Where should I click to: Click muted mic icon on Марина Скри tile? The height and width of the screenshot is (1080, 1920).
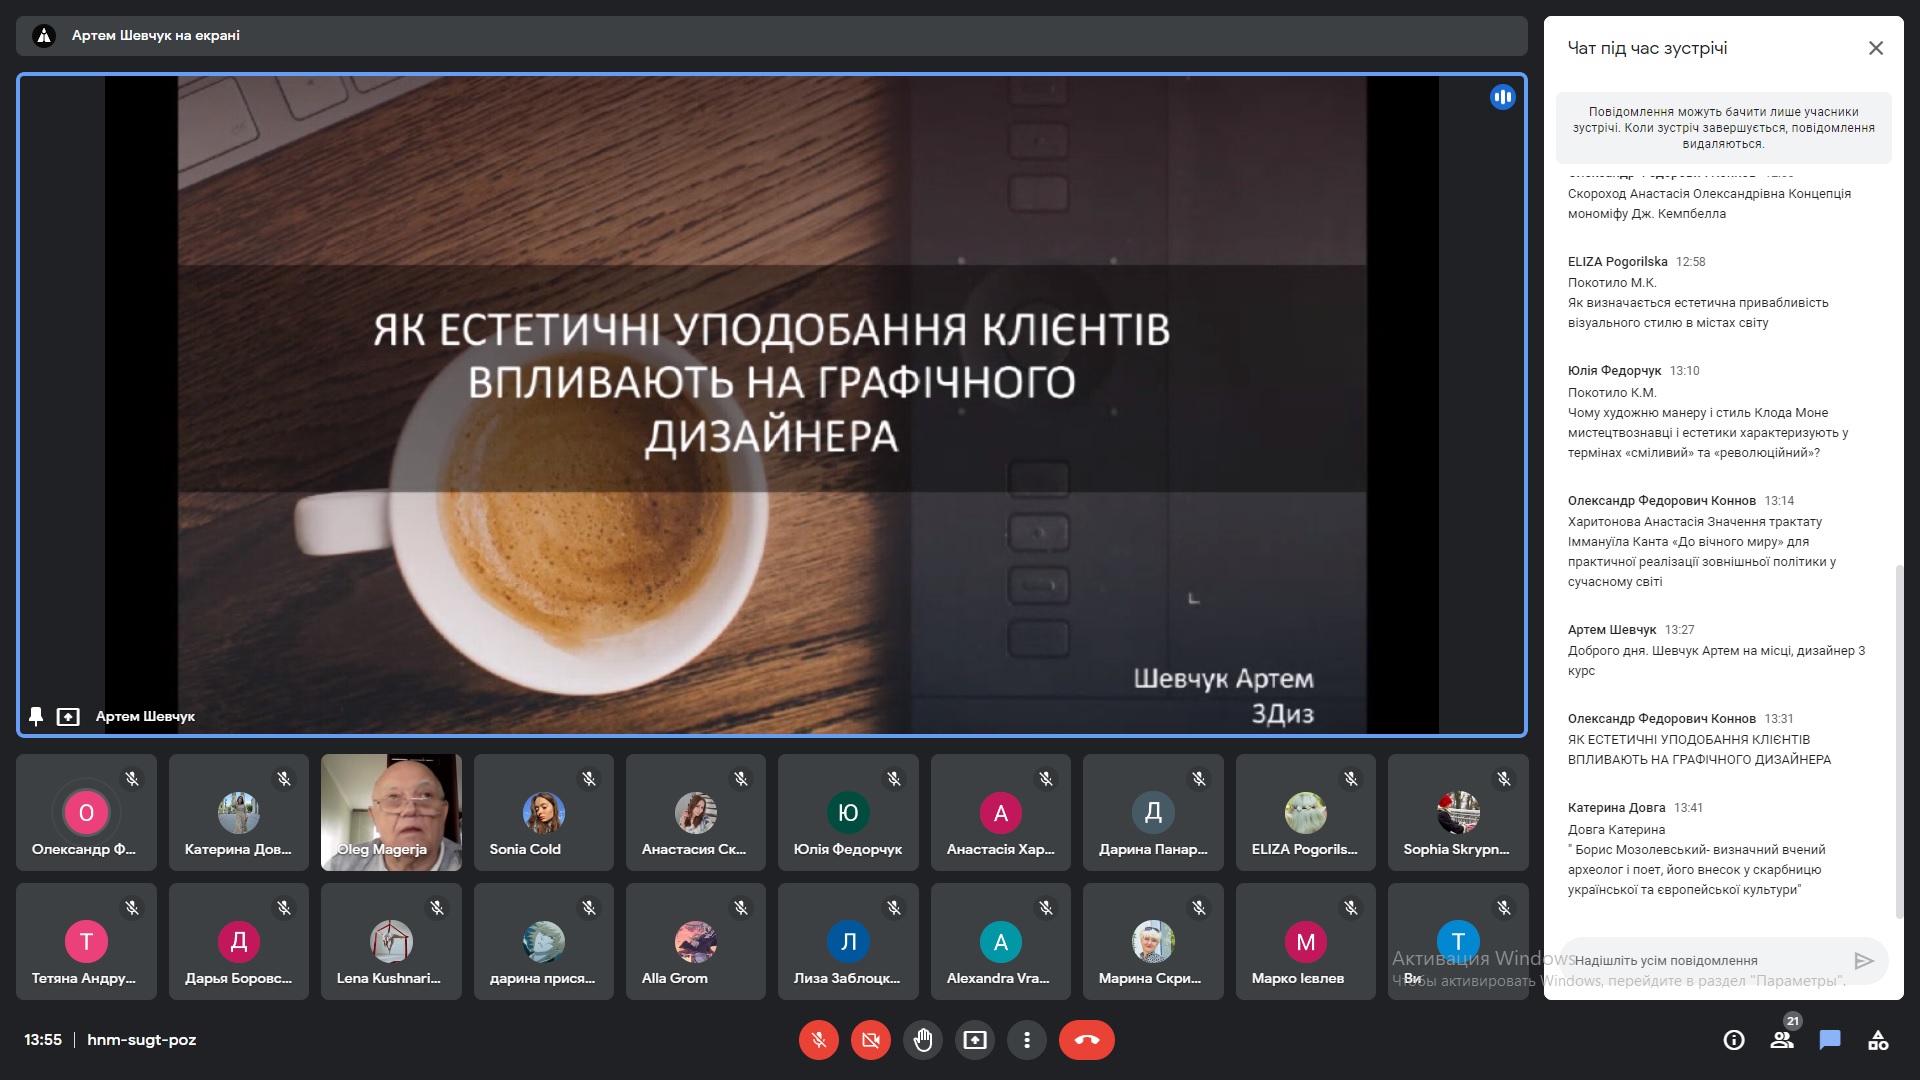pyautogui.click(x=1199, y=907)
